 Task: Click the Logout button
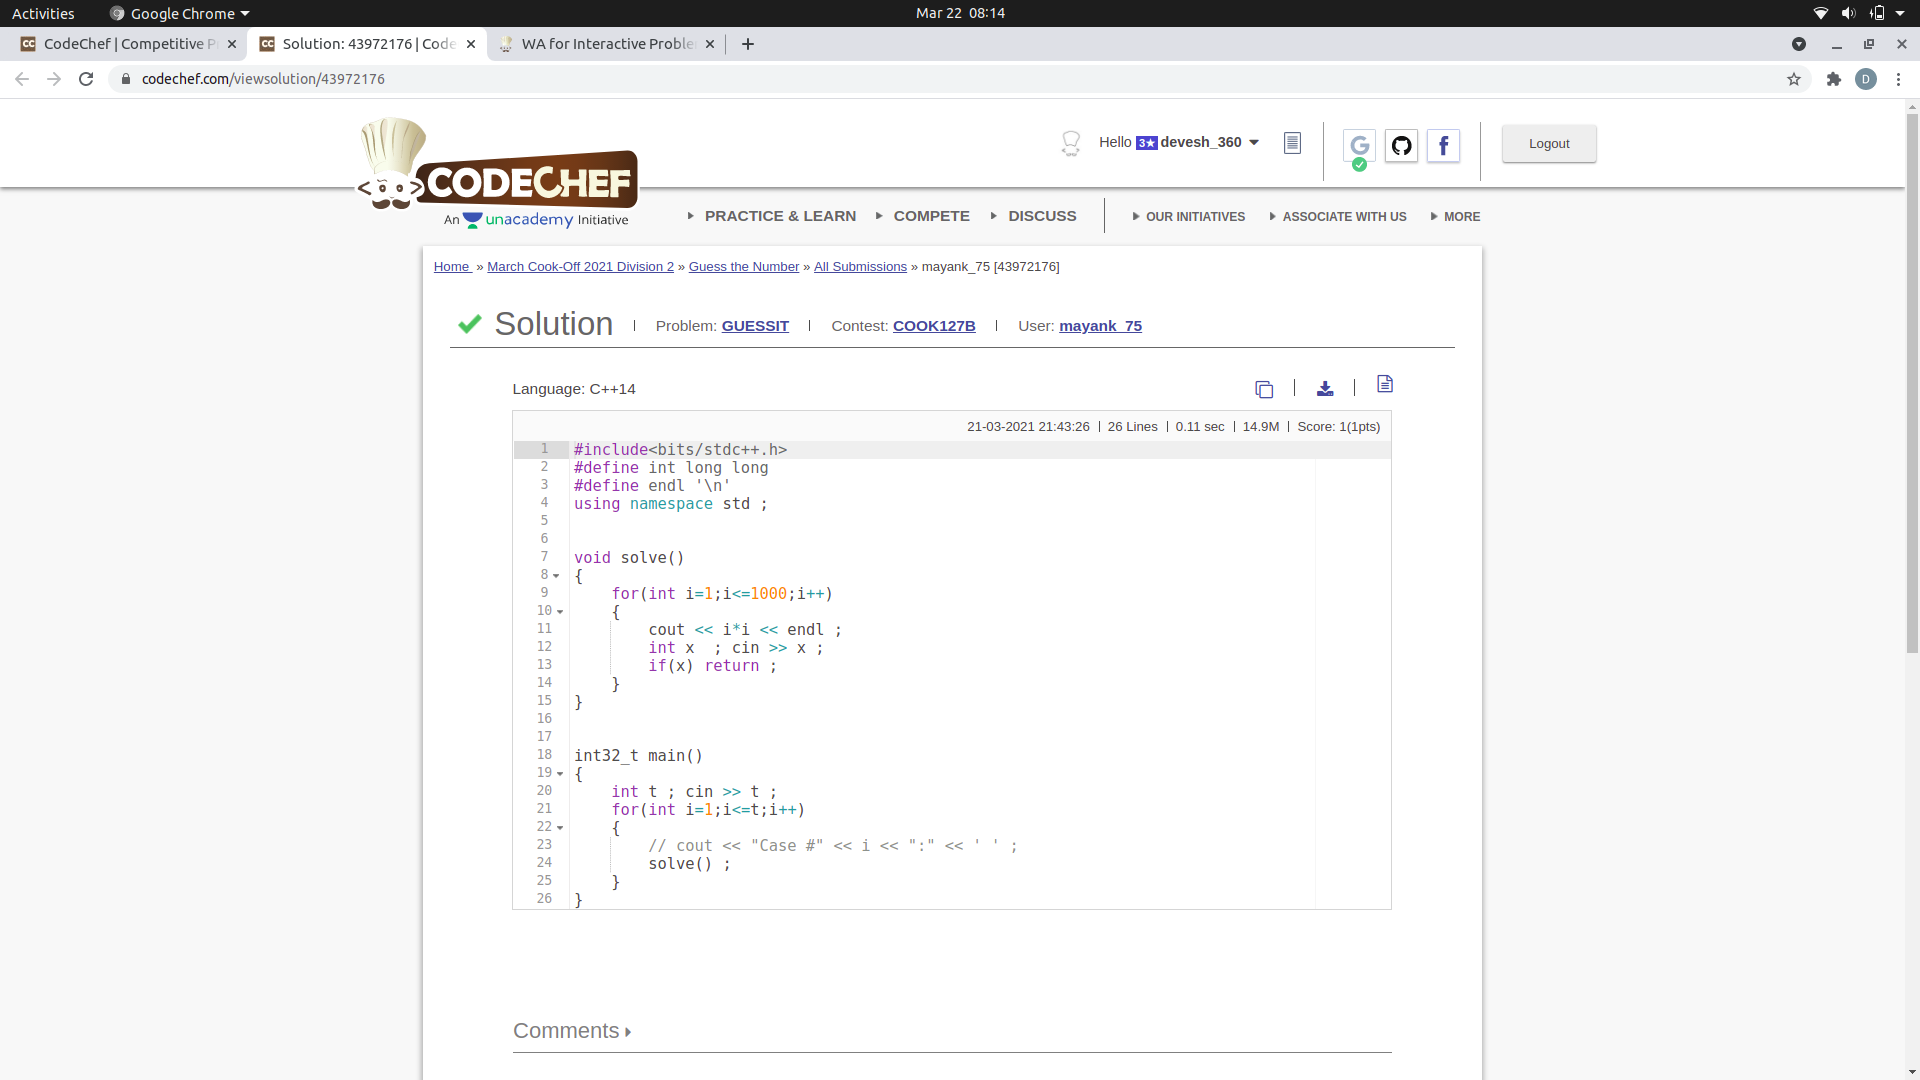pos(1548,143)
